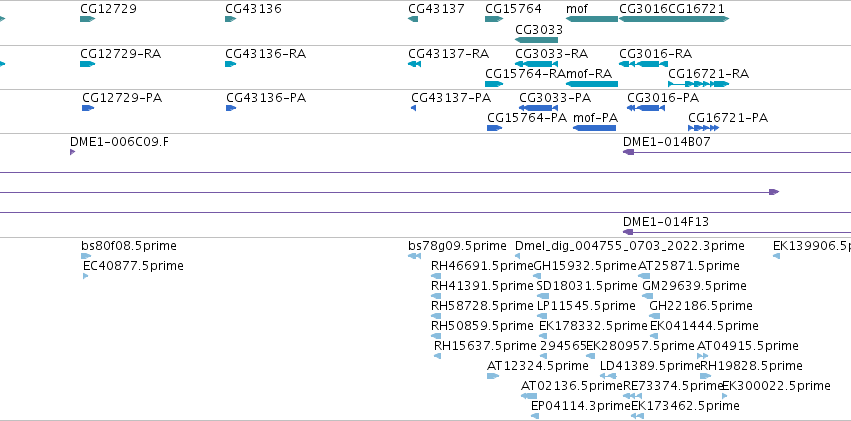Image resolution: width=851 pixels, height=421 pixels.
Task: Click the CG43137-PA protein label
Action: (x=451, y=98)
